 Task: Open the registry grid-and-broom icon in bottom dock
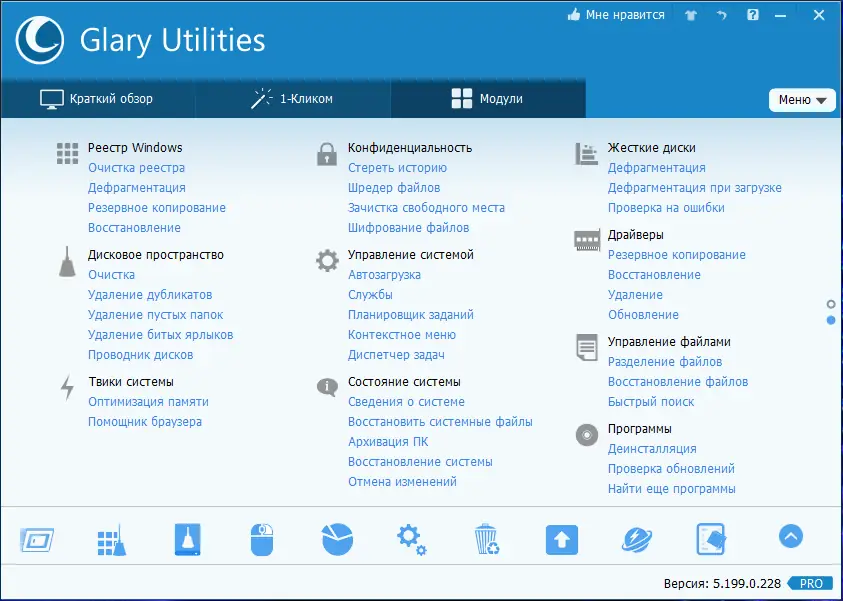tap(112, 539)
